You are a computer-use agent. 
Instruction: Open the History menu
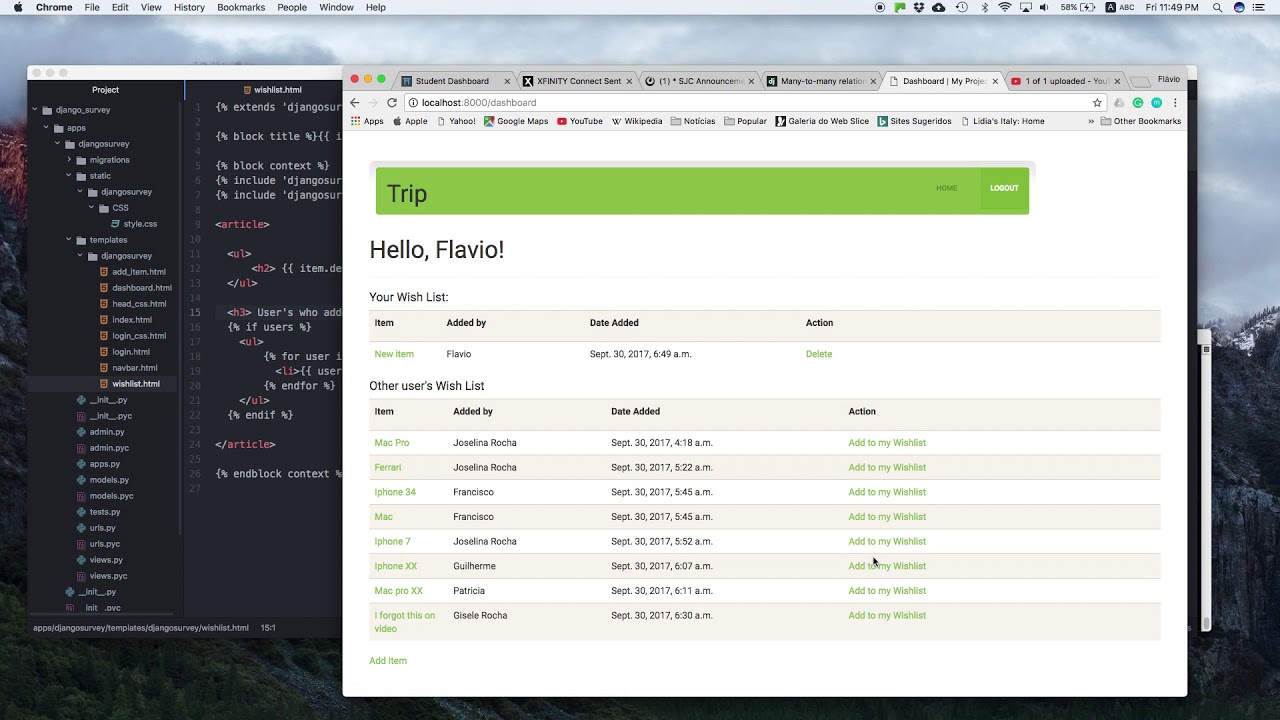189,7
